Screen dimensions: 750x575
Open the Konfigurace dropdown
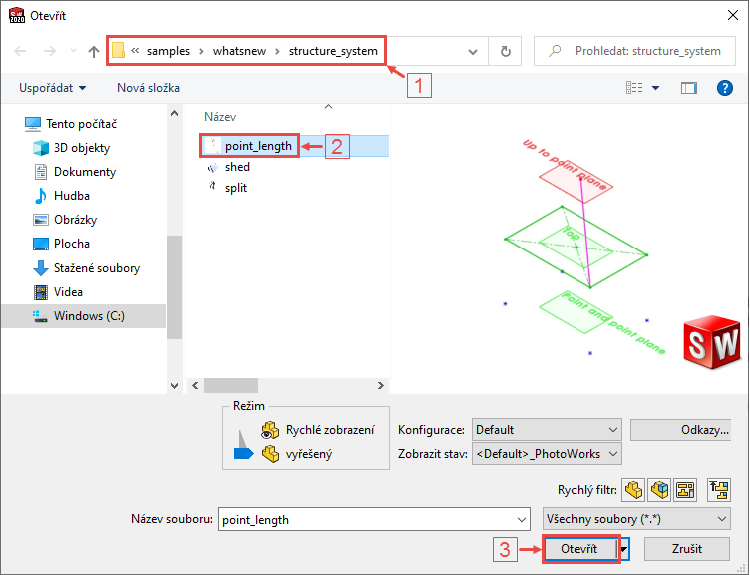coord(546,430)
